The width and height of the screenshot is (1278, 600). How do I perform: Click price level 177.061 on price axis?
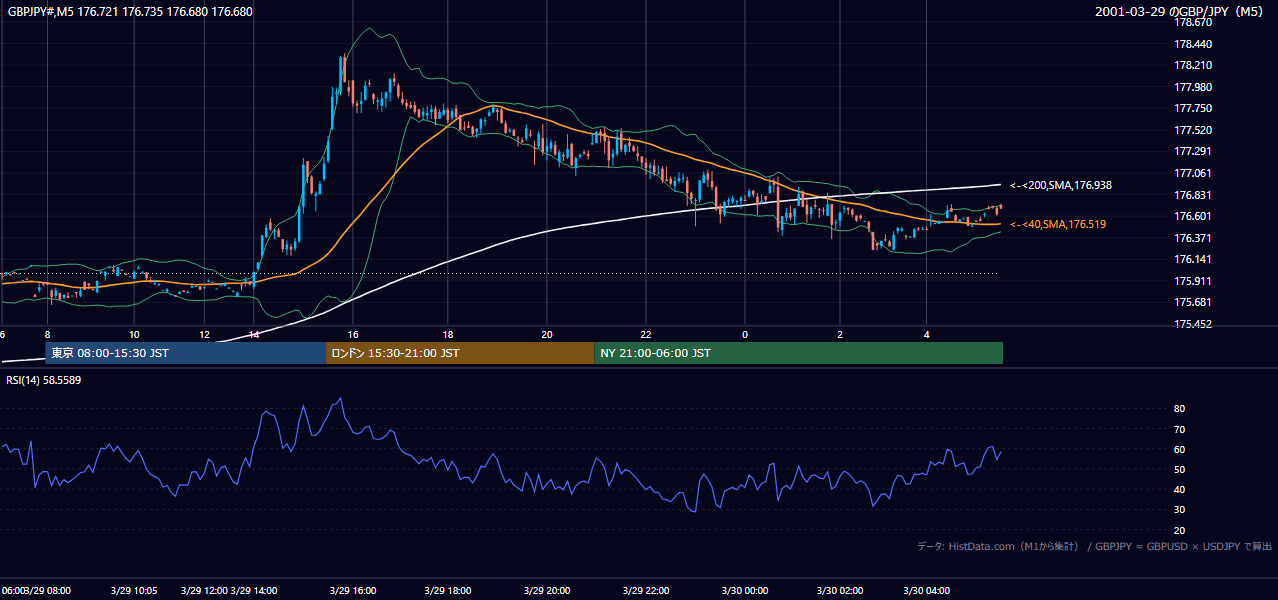1193,173
